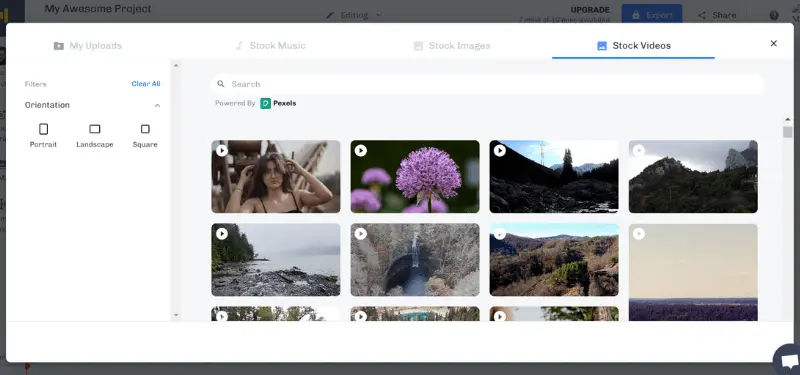Play the brown hills landscape video preview

500,234
